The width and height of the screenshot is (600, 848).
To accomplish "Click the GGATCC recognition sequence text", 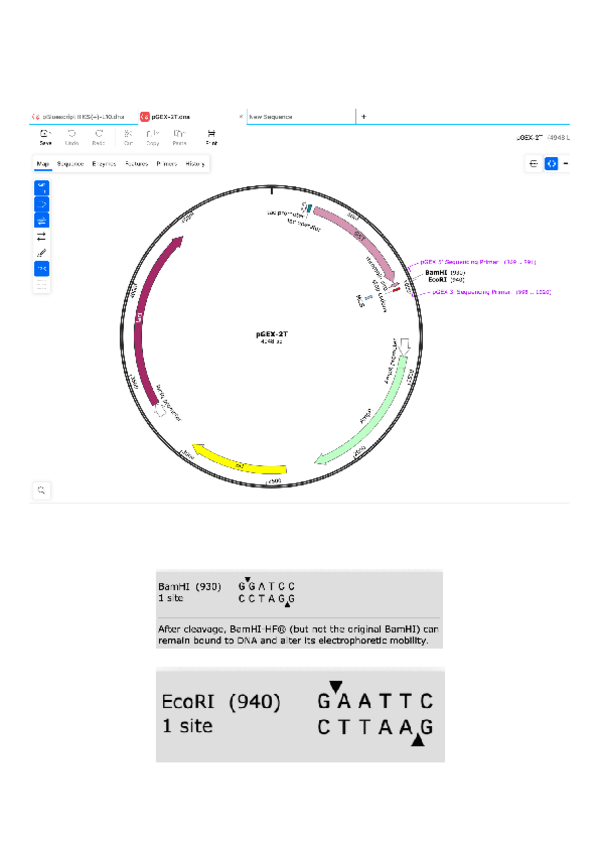I will coord(267,586).
